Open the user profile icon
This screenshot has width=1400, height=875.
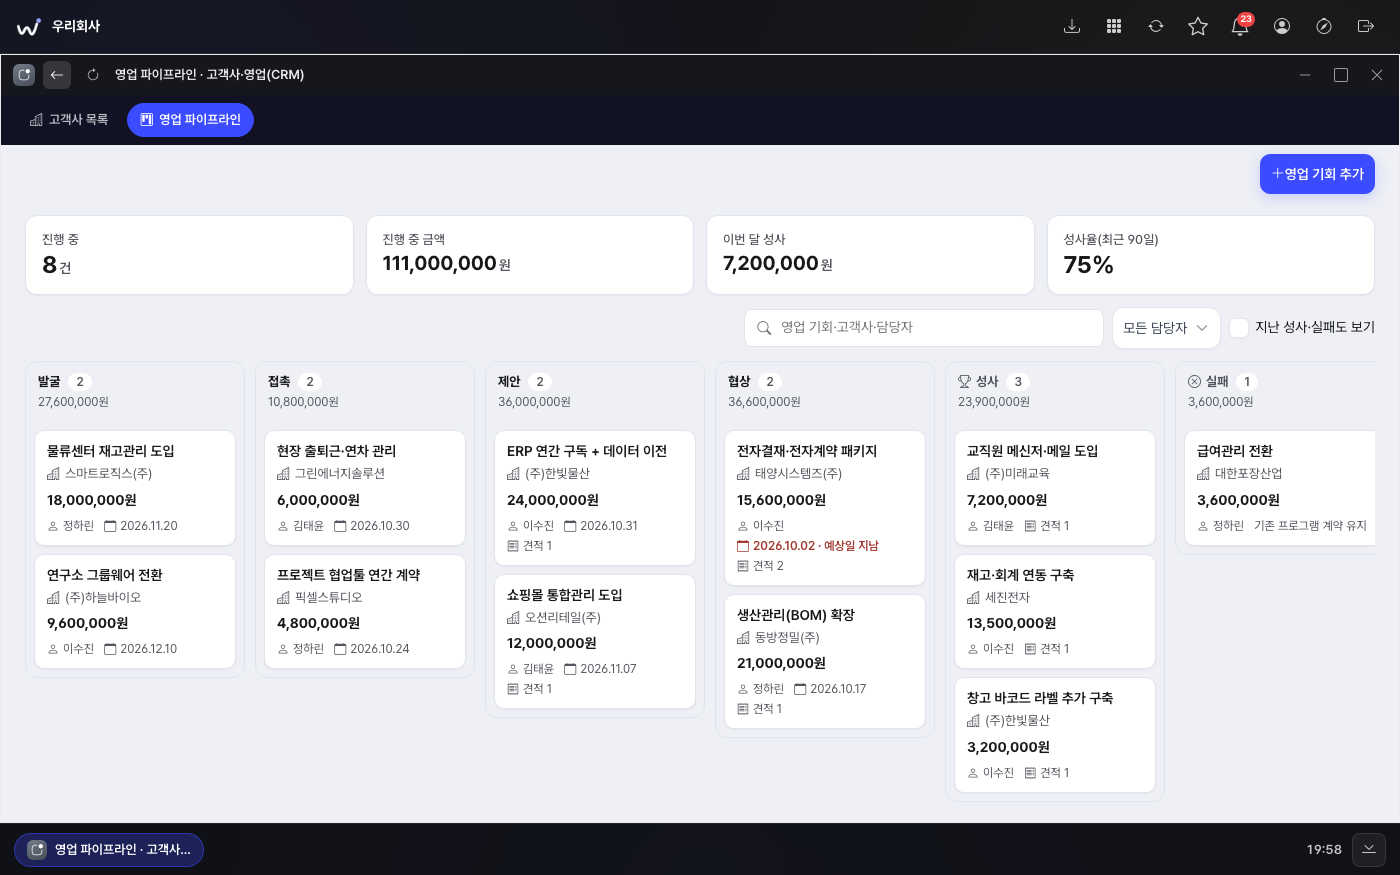pyautogui.click(x=1282, y=27)
